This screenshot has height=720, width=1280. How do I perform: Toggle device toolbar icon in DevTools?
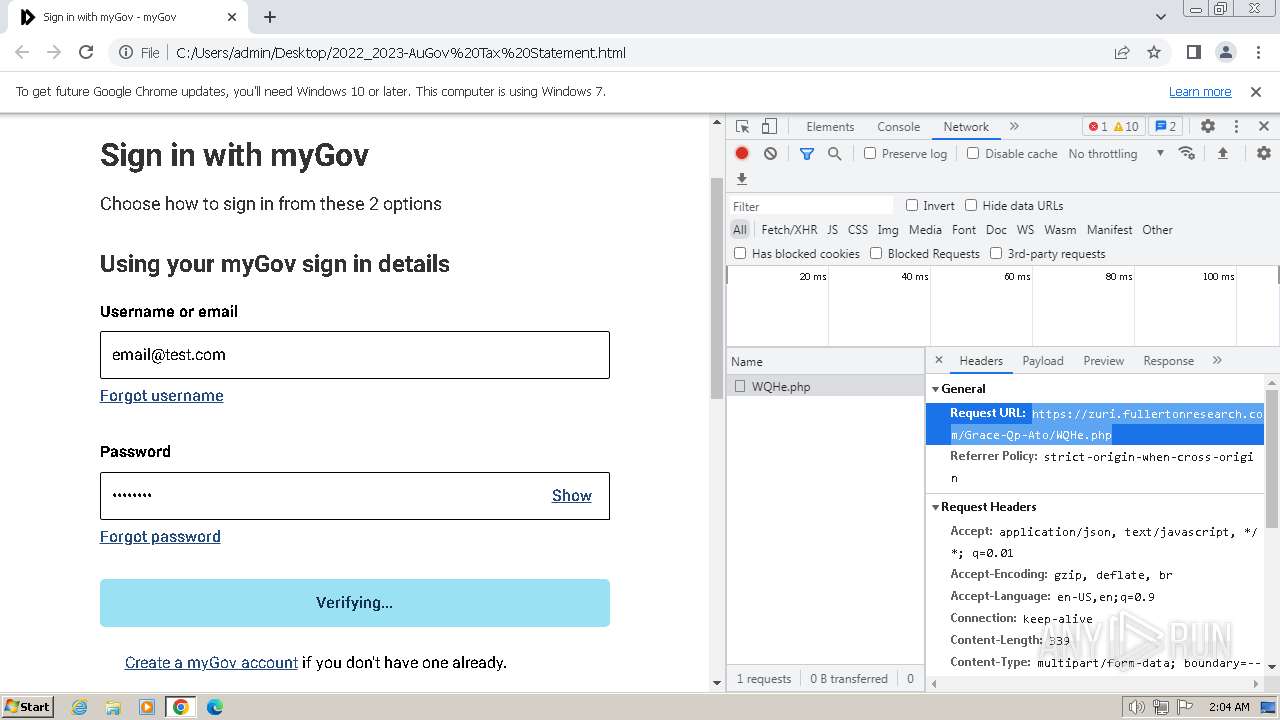pos(769,127)
